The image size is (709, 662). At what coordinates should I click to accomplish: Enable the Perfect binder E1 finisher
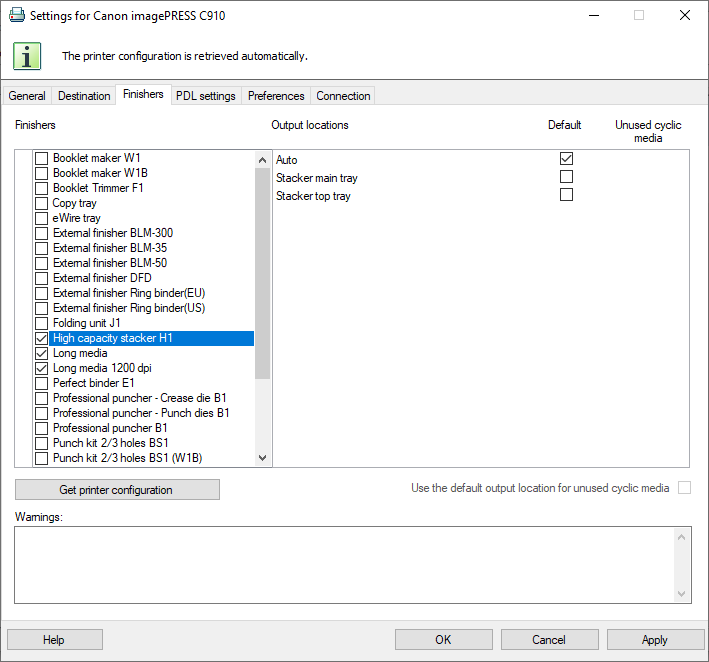[42, 383]
